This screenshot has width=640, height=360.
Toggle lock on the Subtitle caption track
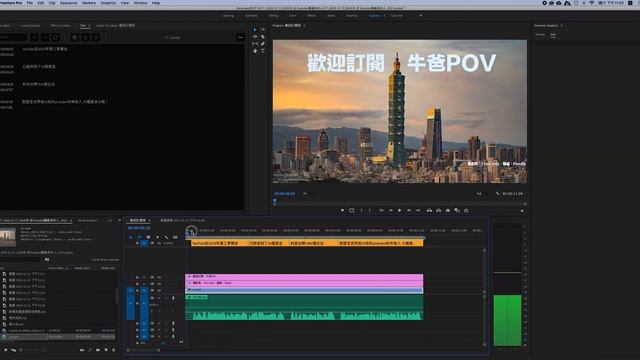tap(137, 243)
